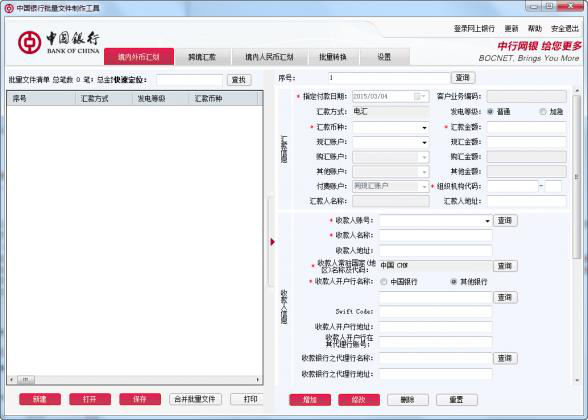Click the title bar application icon
This screenshot has height=420, width=588.
pyautogui.click(x=9, y=8)
